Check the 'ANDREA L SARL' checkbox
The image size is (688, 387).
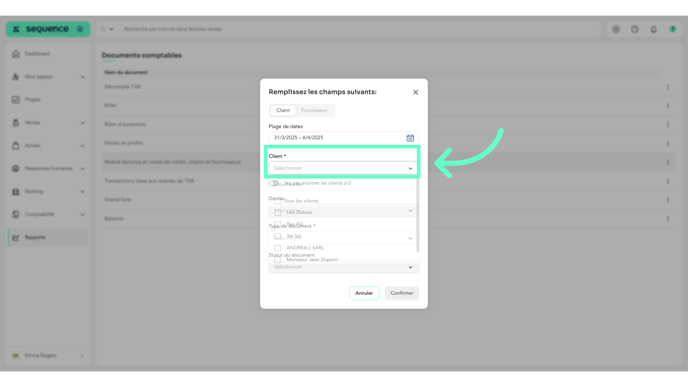pyautogui.click(x=277, y=248)
